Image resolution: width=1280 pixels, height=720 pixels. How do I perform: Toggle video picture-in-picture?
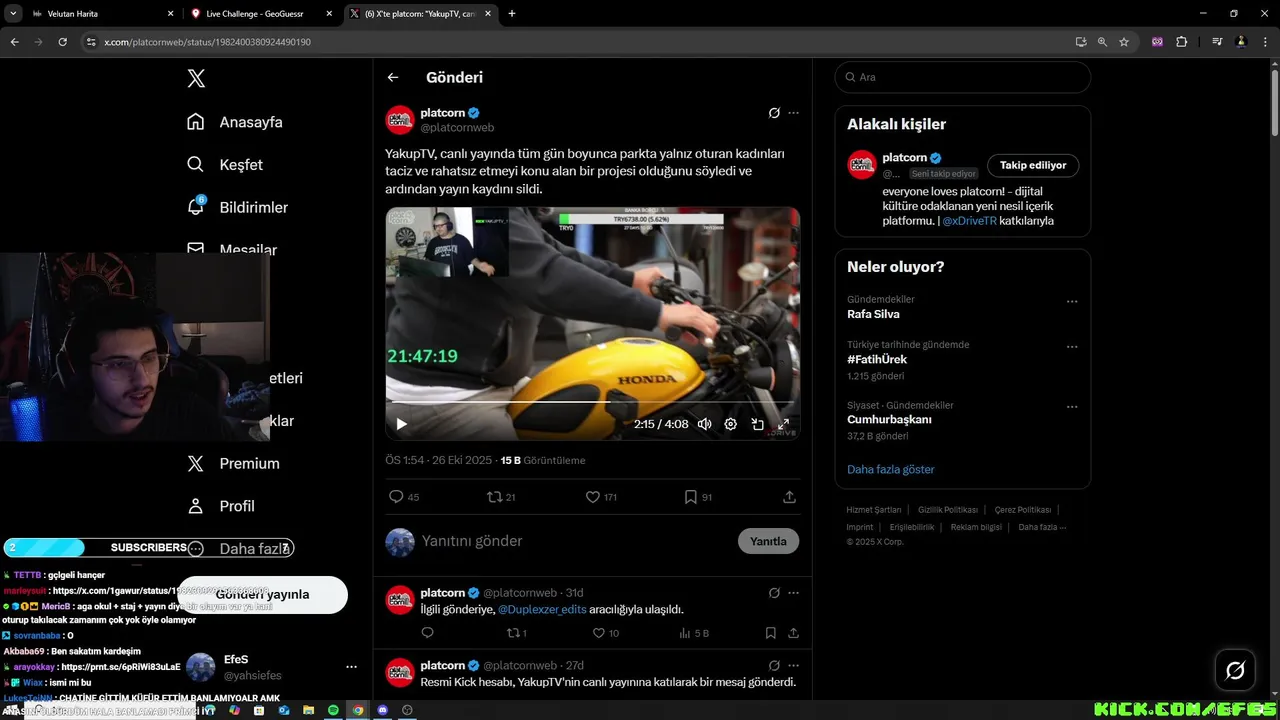[758, 424]
